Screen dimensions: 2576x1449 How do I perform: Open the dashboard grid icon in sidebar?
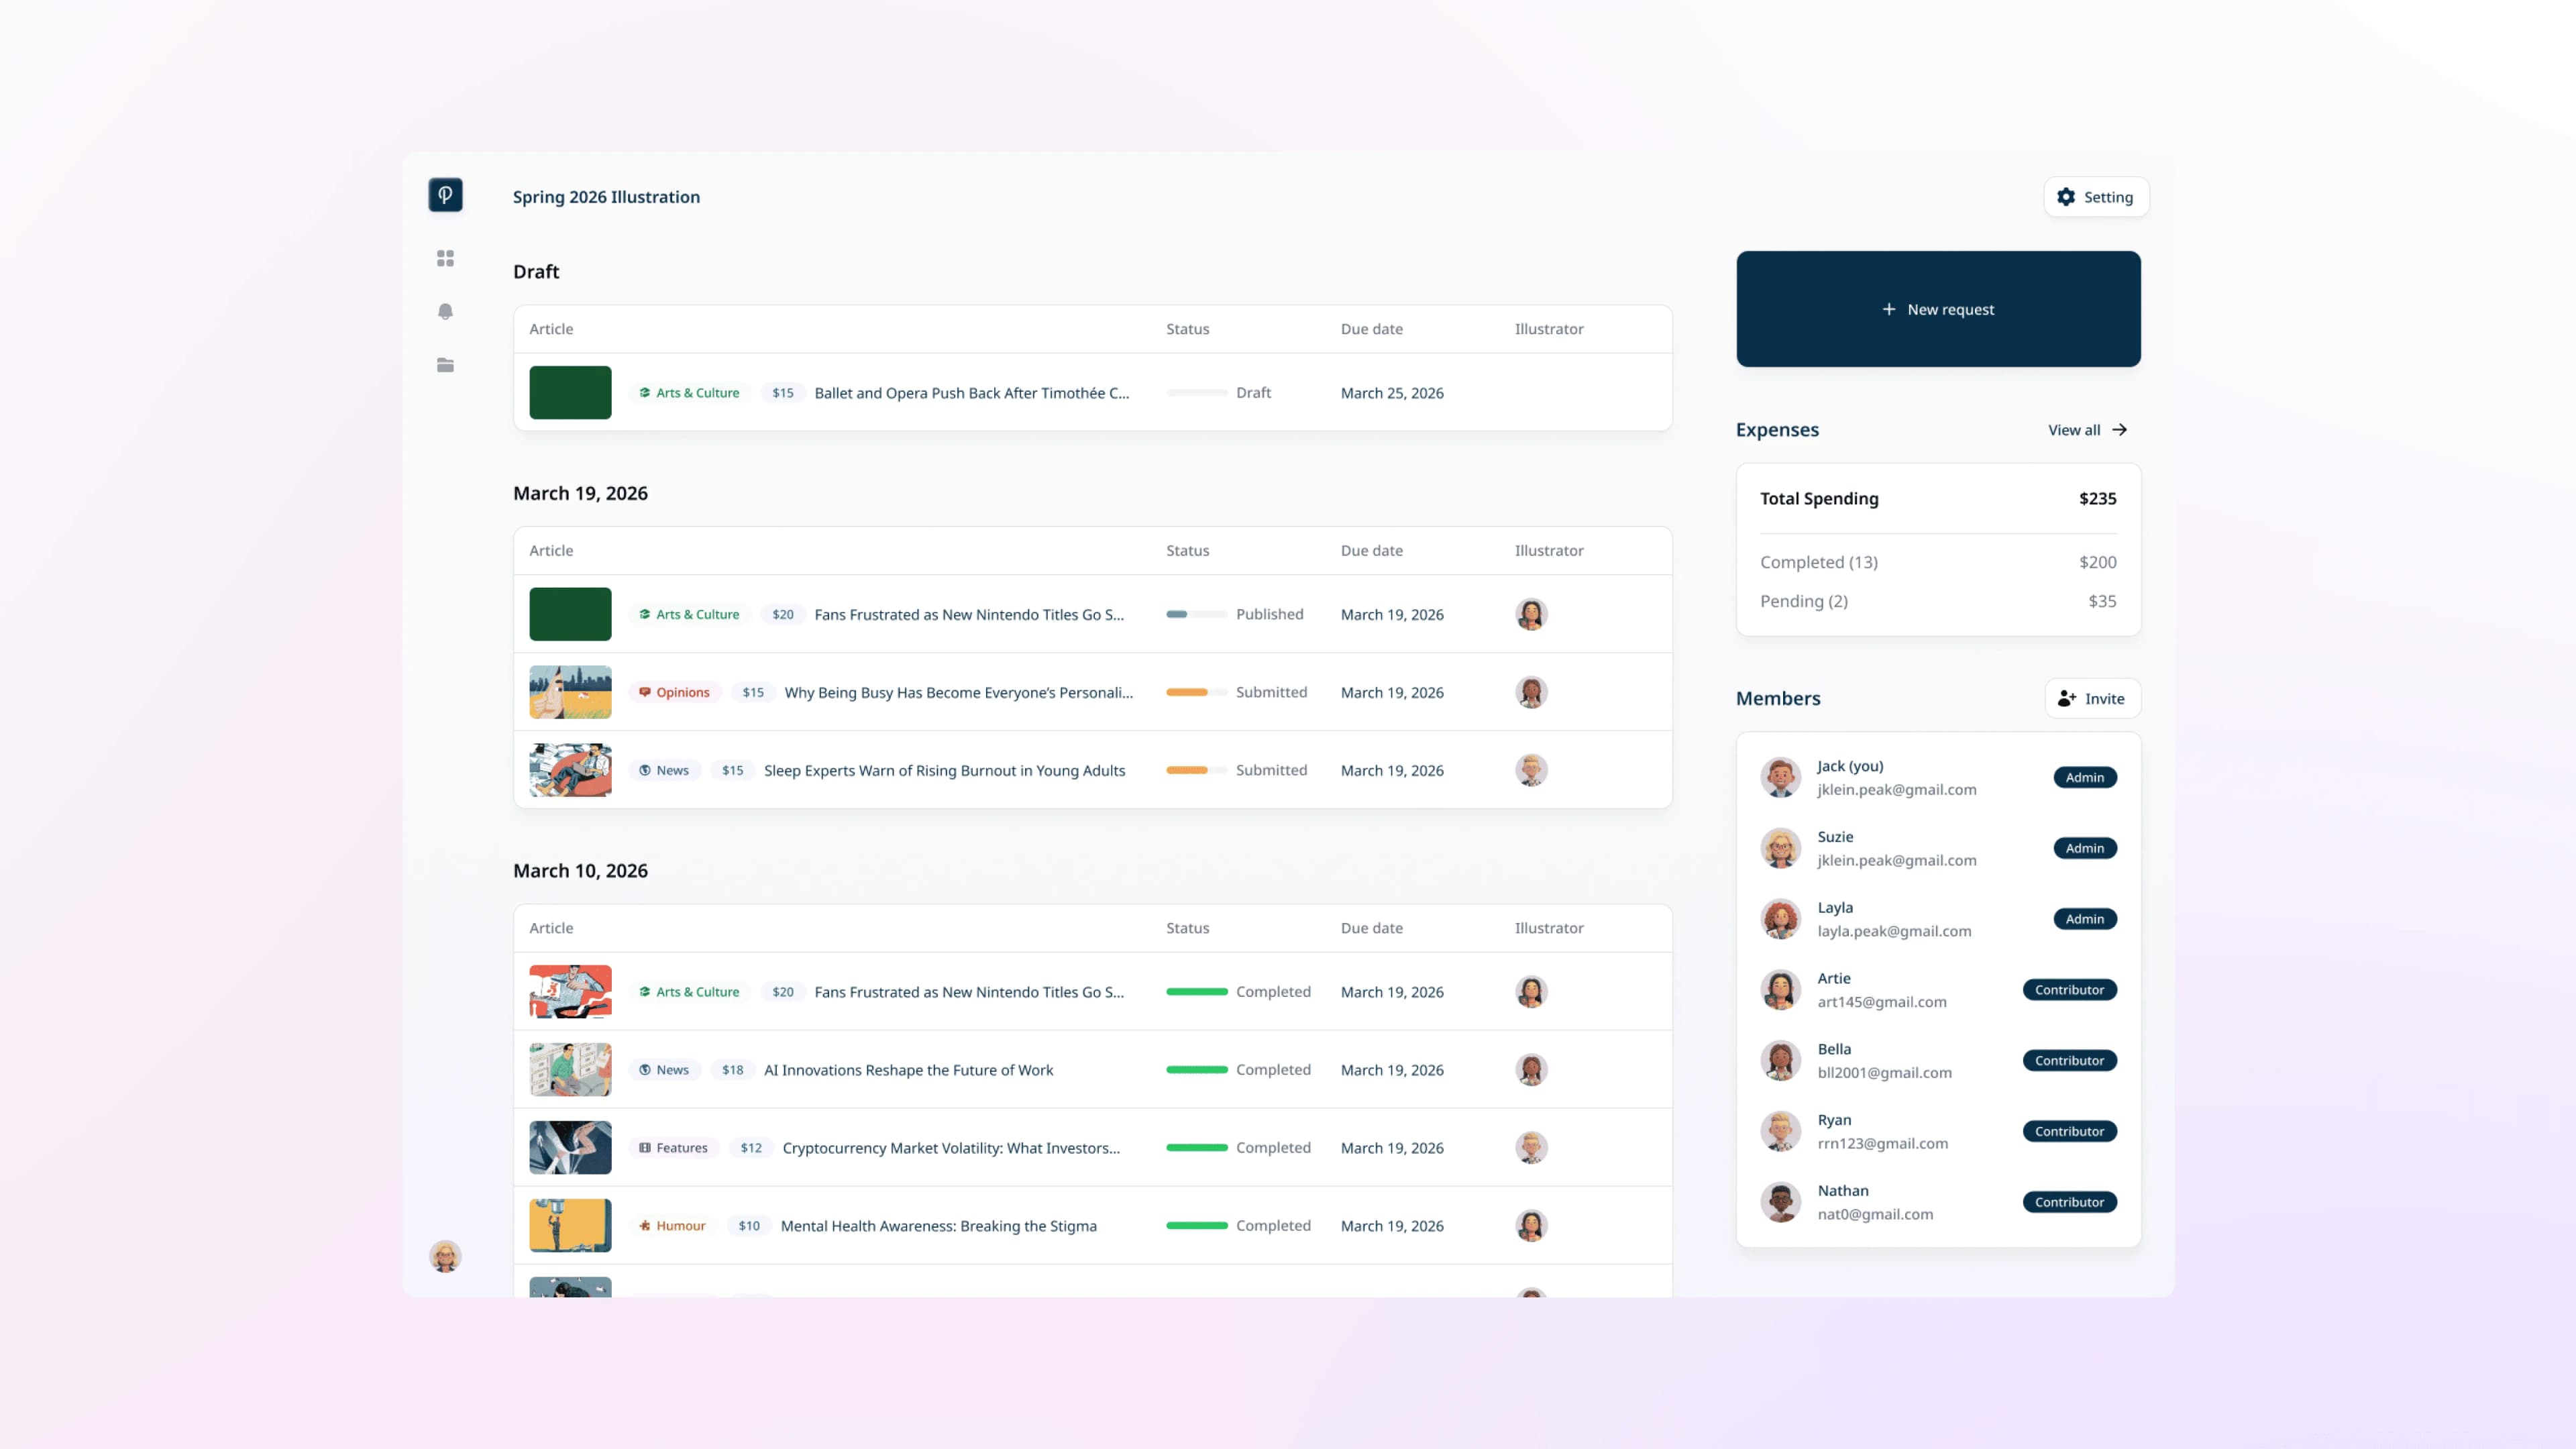[445, 258]
